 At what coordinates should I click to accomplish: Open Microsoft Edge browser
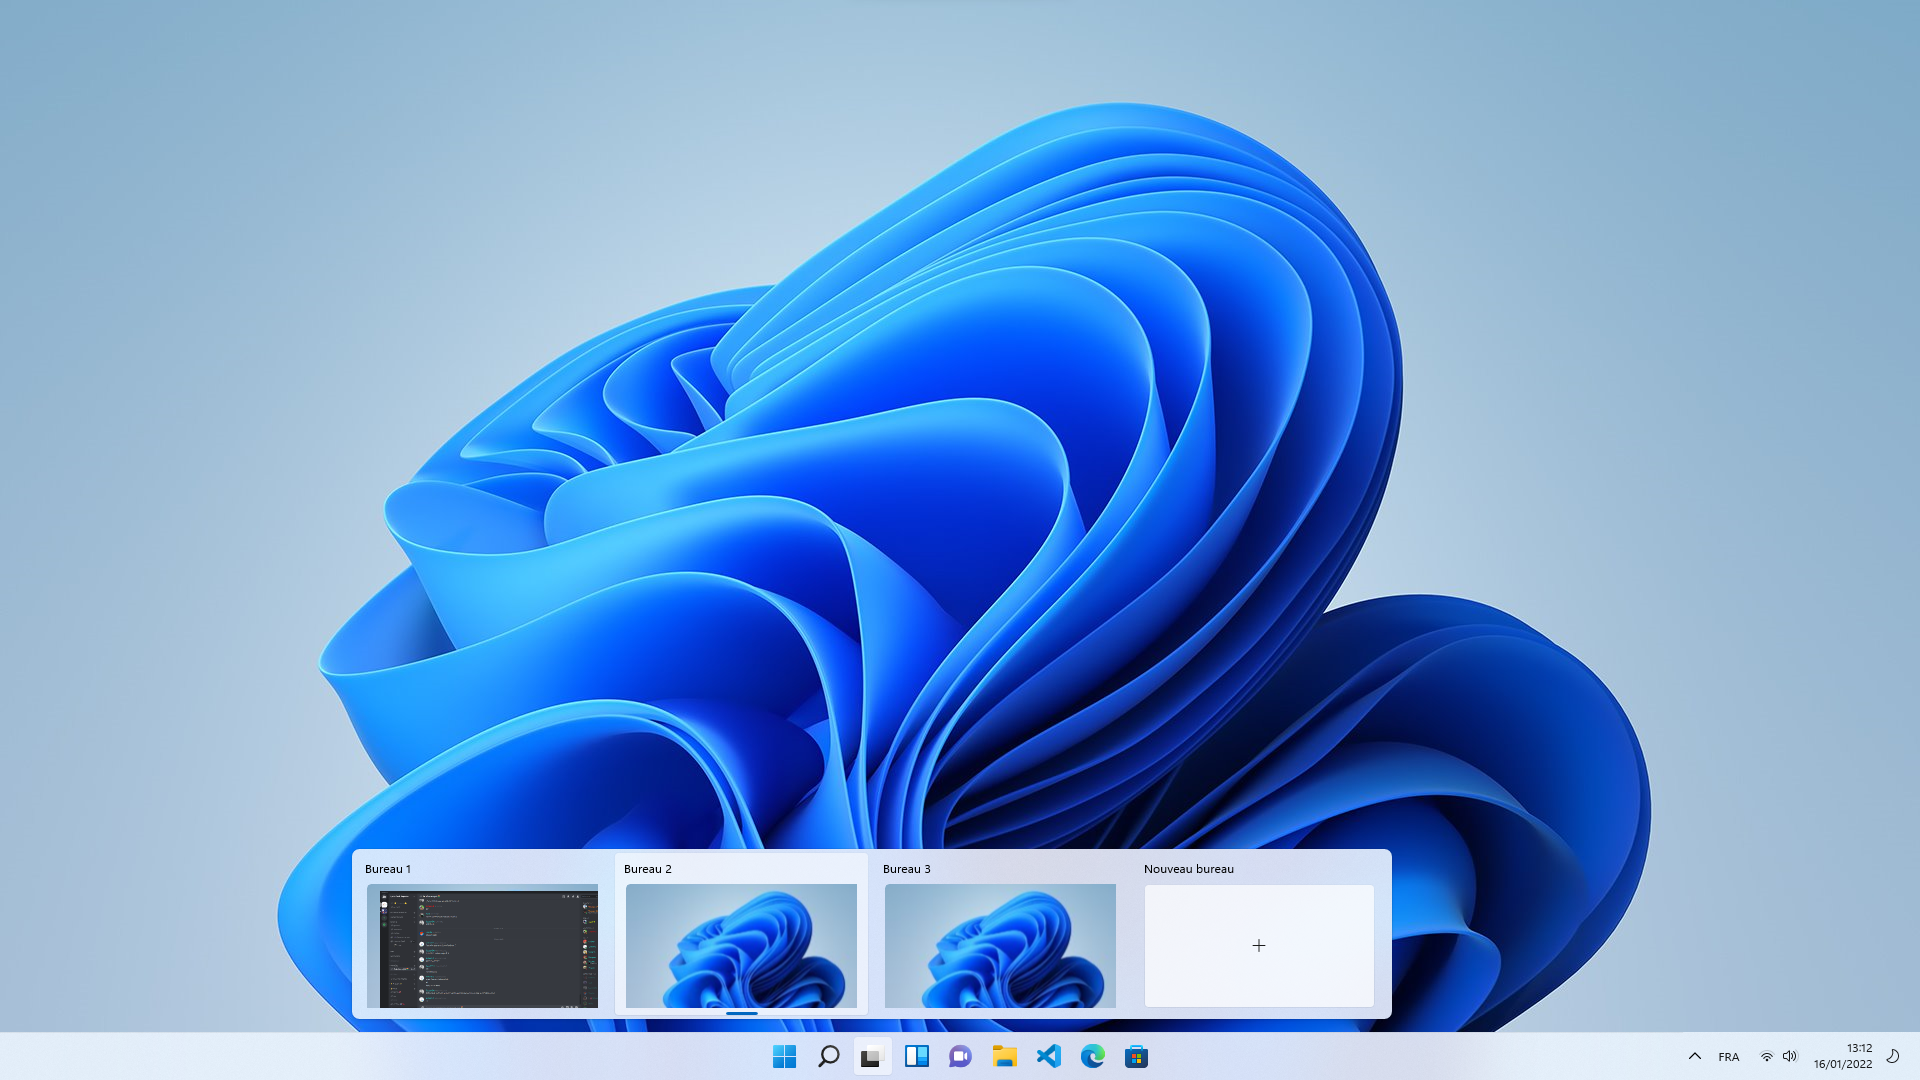[x=1092, y=1056]
